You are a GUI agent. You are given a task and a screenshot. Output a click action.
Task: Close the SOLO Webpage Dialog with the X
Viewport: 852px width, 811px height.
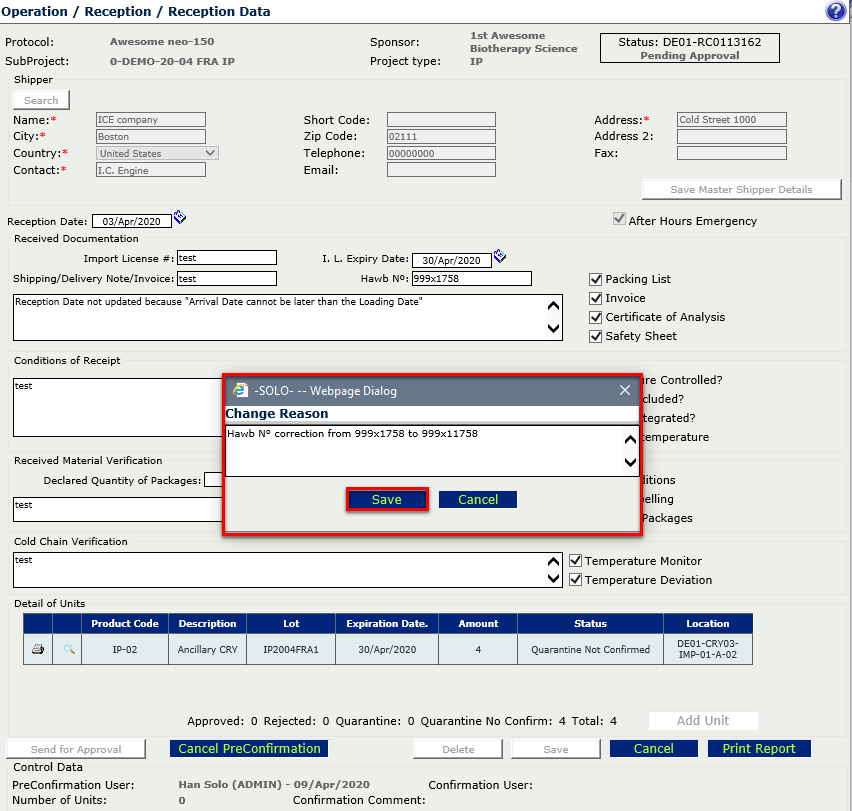(625, 390)
